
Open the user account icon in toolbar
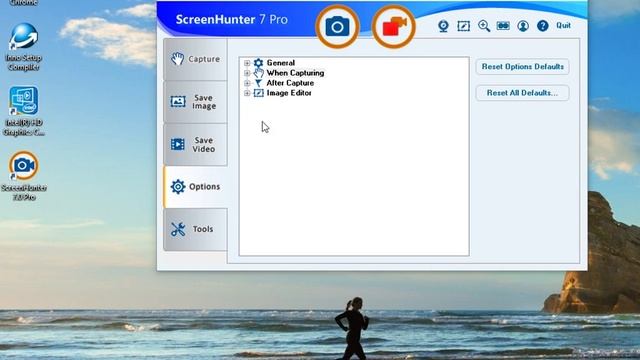pyautogui.click(x=523, y=26)
